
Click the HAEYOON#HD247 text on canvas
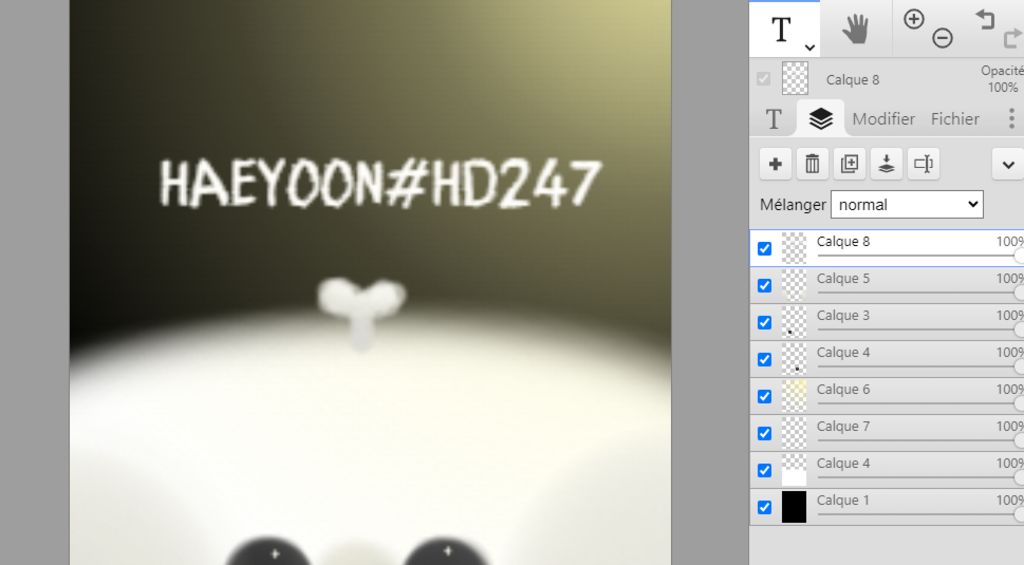coord(379,184)
